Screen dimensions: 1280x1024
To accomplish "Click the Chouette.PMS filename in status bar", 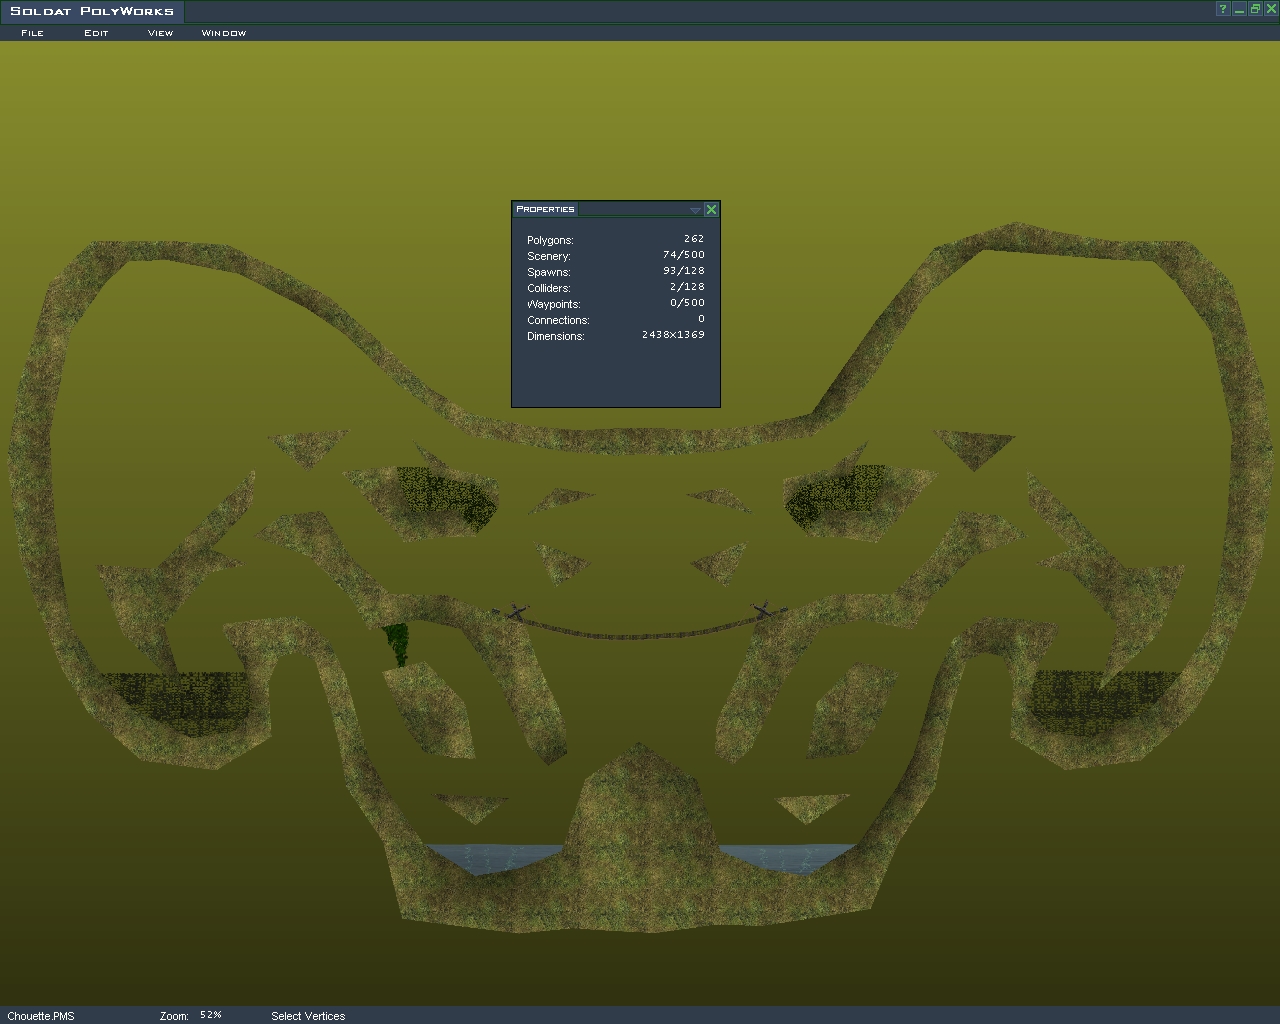I will click(x=41, y=1016).
